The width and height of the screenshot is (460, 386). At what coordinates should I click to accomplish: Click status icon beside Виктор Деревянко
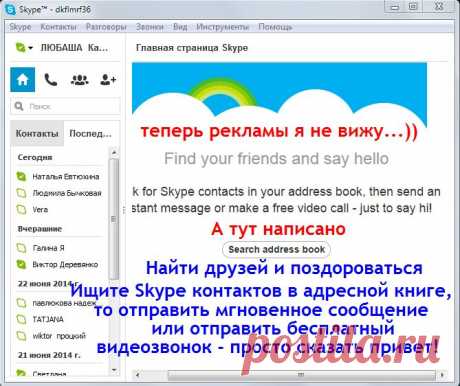click(x=21, y=265)
